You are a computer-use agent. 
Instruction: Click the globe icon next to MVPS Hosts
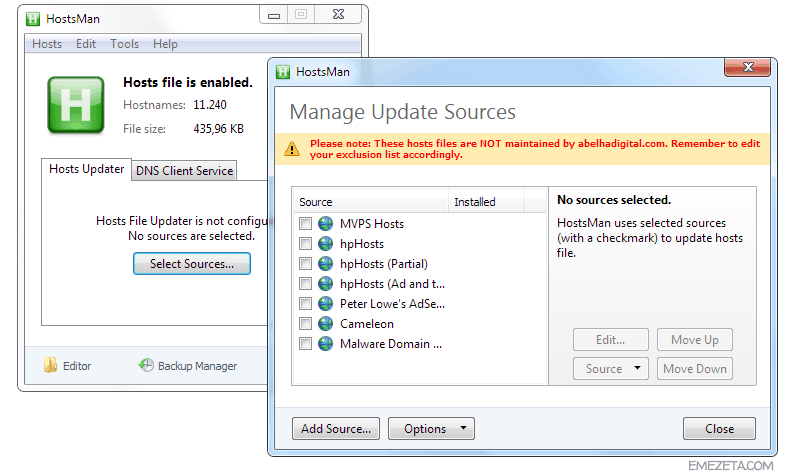click(x=326, y=223)
